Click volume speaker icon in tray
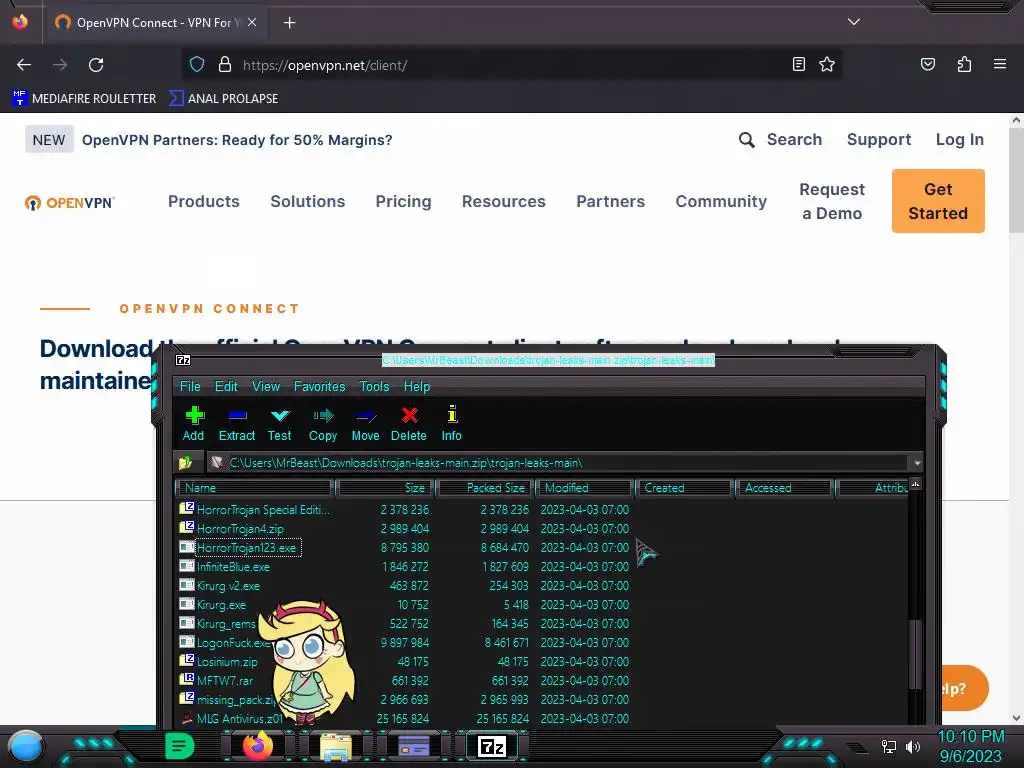This screenshot has height=768, width=1024. [913, 746]
